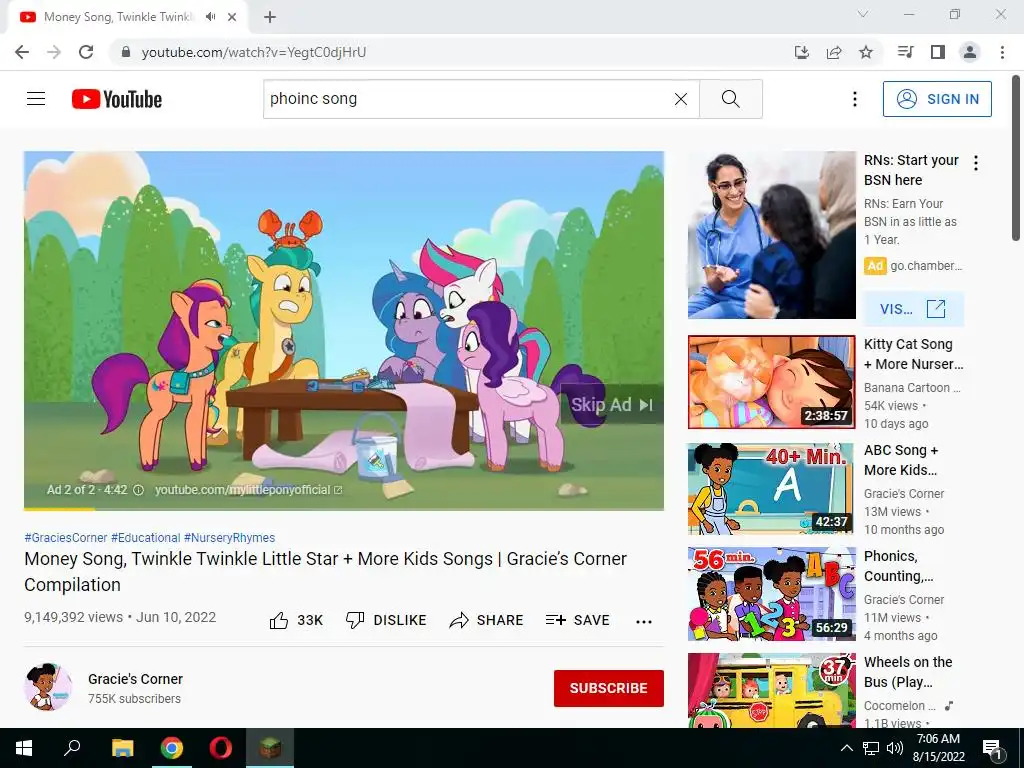Click SHARE arrow button
1024x768 pixels.
(x=487, y=620)
